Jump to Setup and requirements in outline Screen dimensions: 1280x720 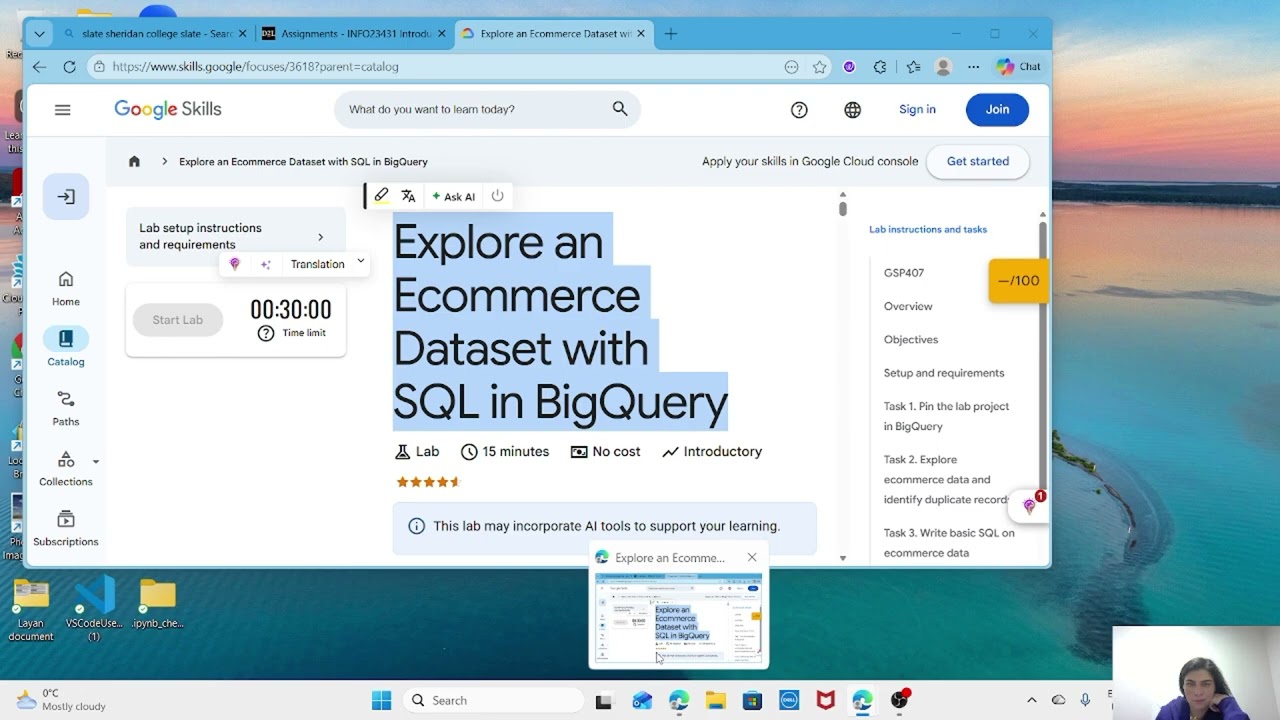(x=944, y=373)
